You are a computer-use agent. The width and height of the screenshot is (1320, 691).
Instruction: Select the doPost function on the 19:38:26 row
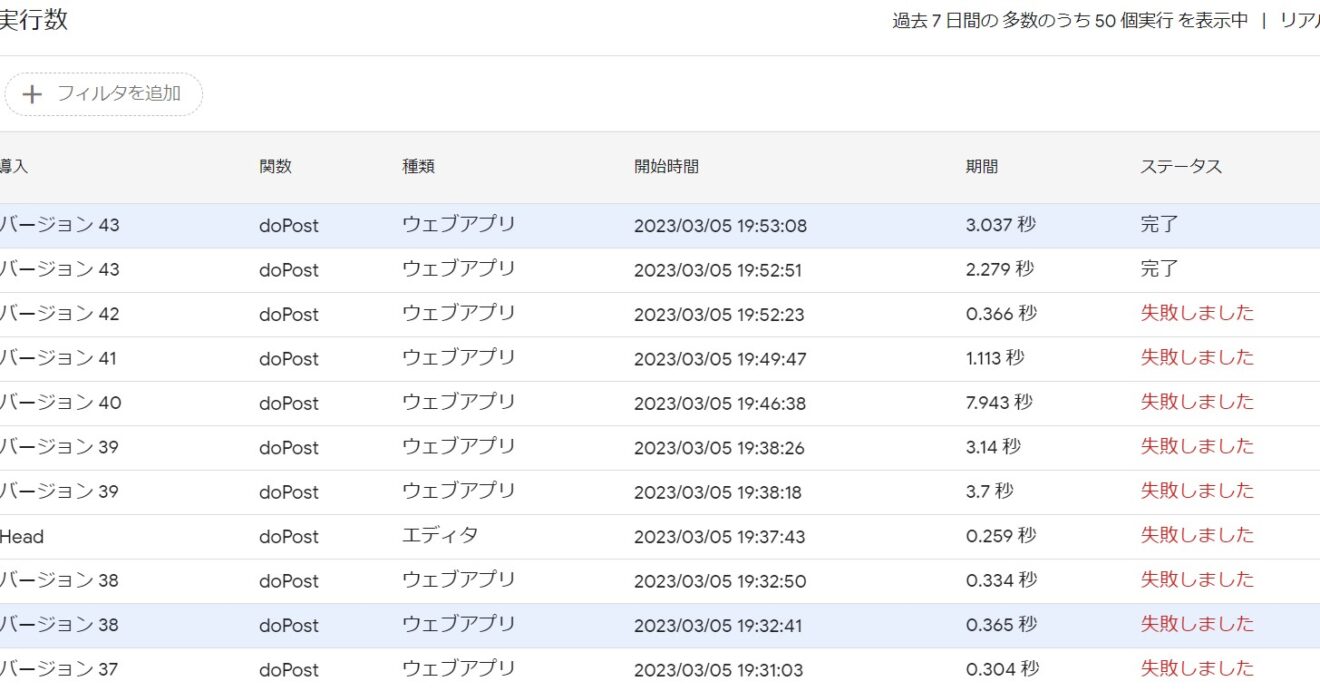tap(289, 447)
